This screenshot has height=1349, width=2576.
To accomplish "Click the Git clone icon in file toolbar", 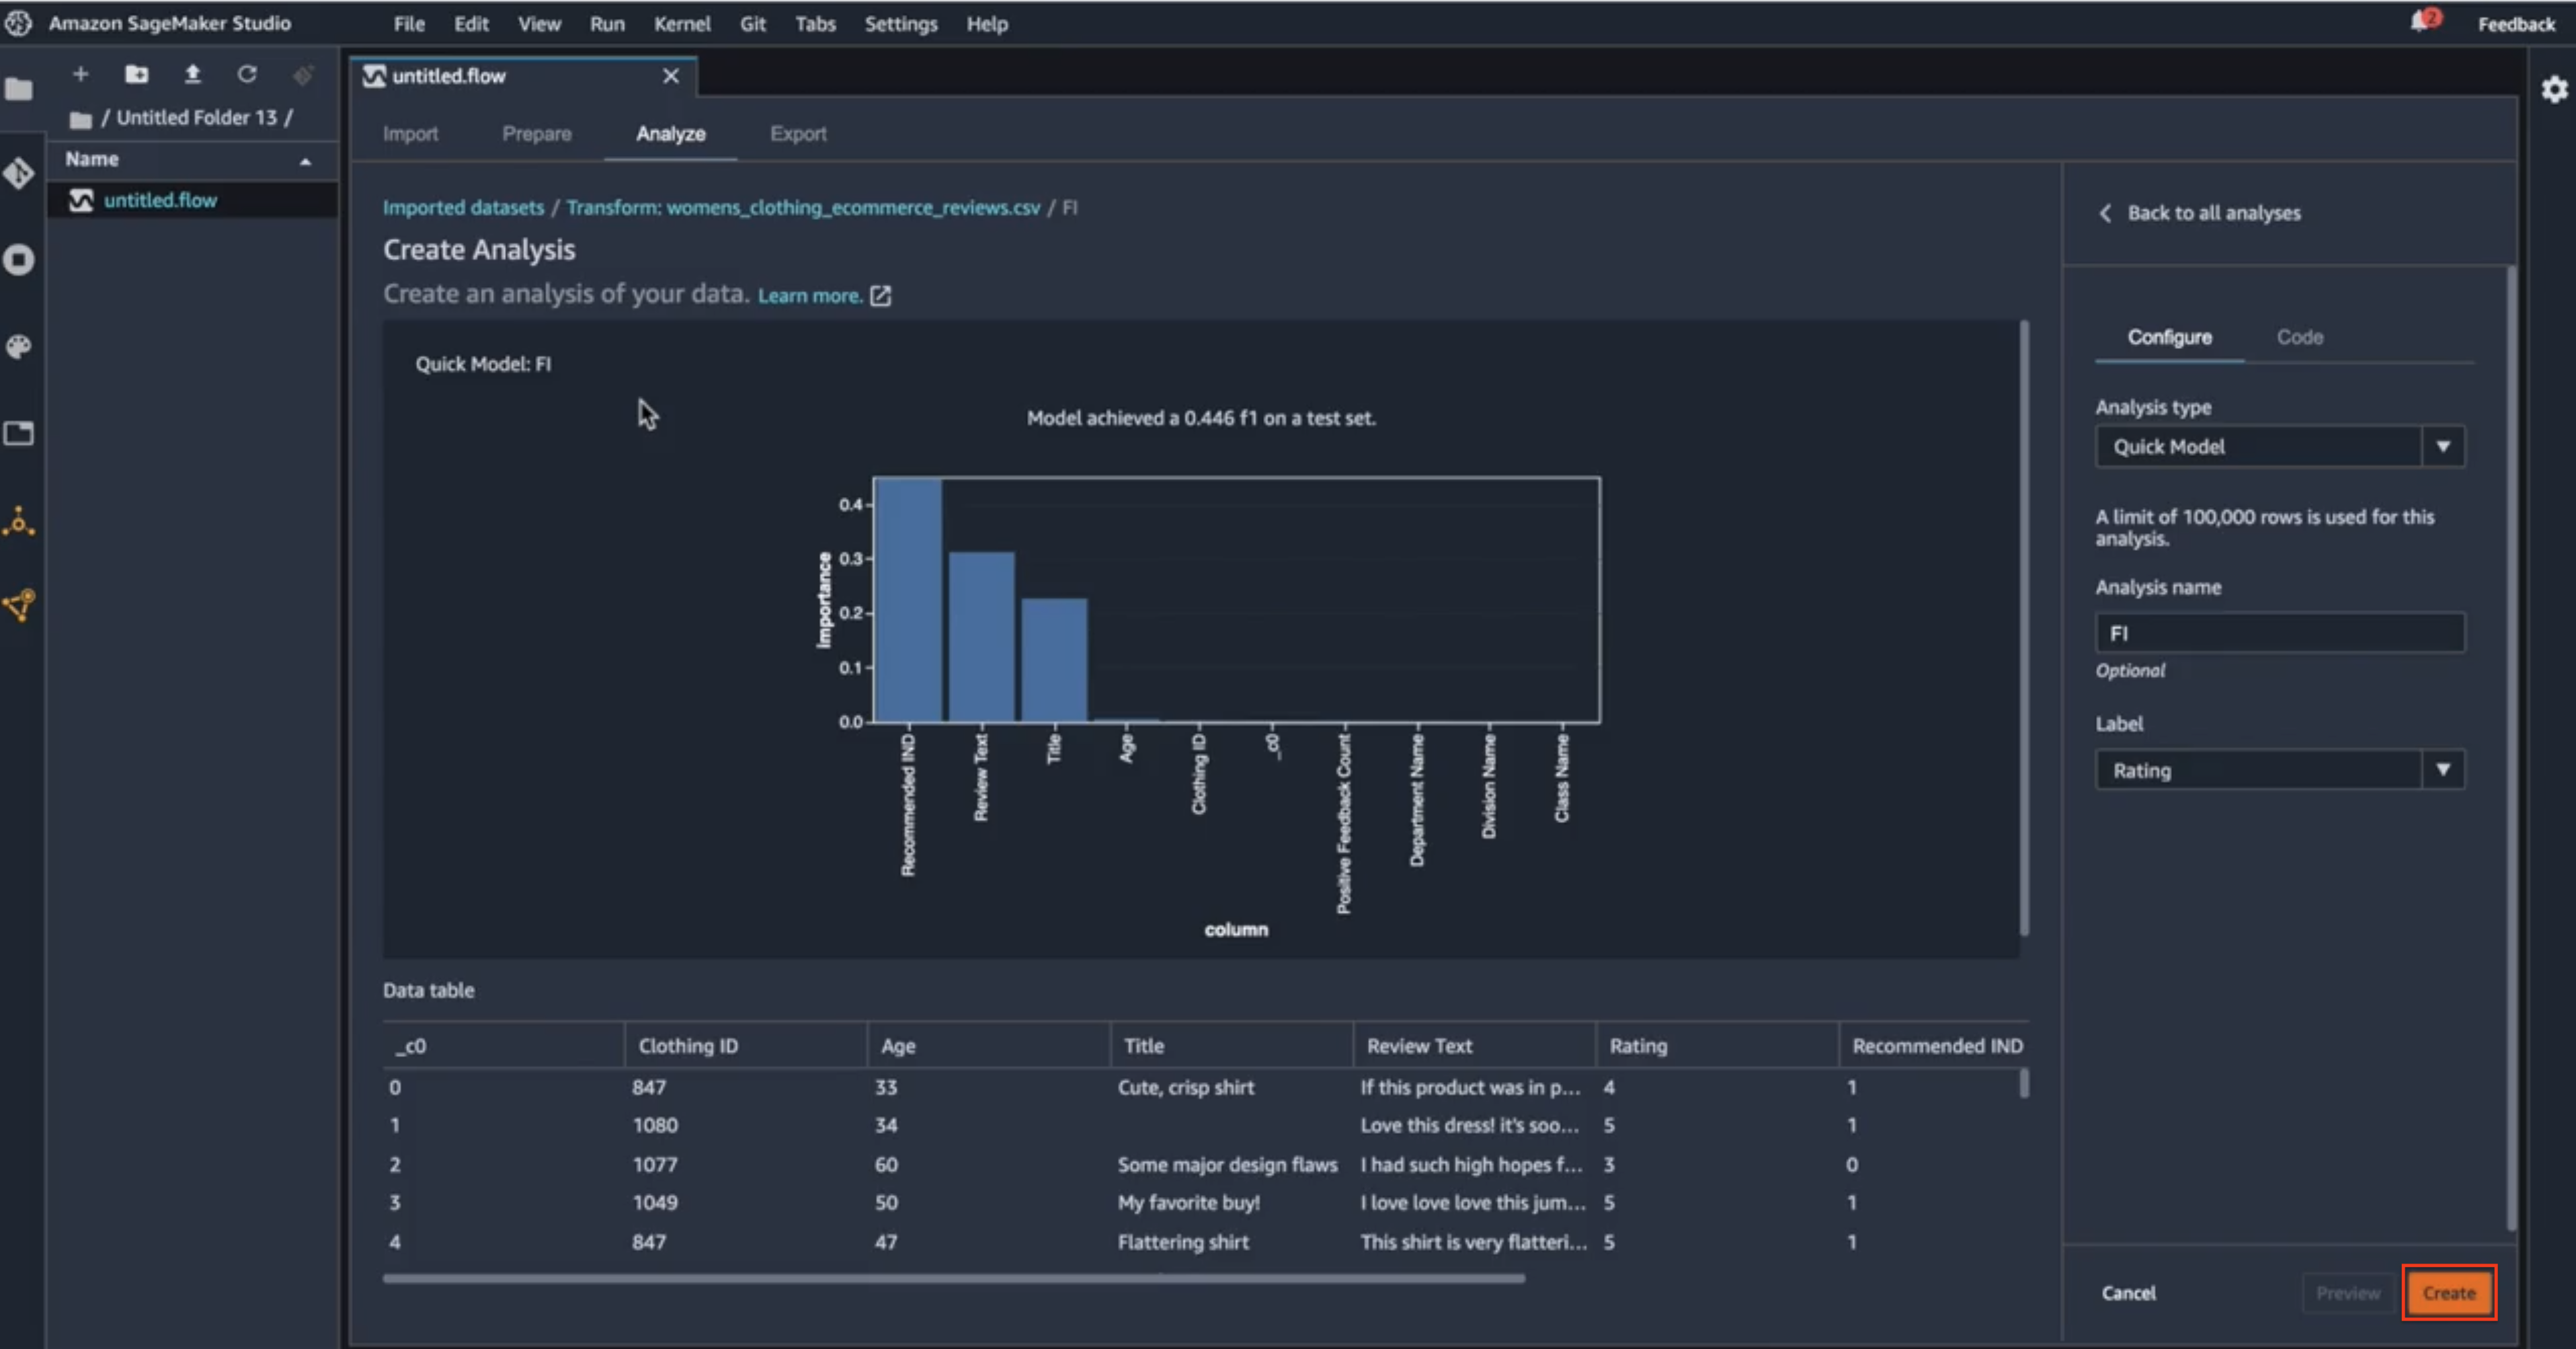I will point(303,74).
